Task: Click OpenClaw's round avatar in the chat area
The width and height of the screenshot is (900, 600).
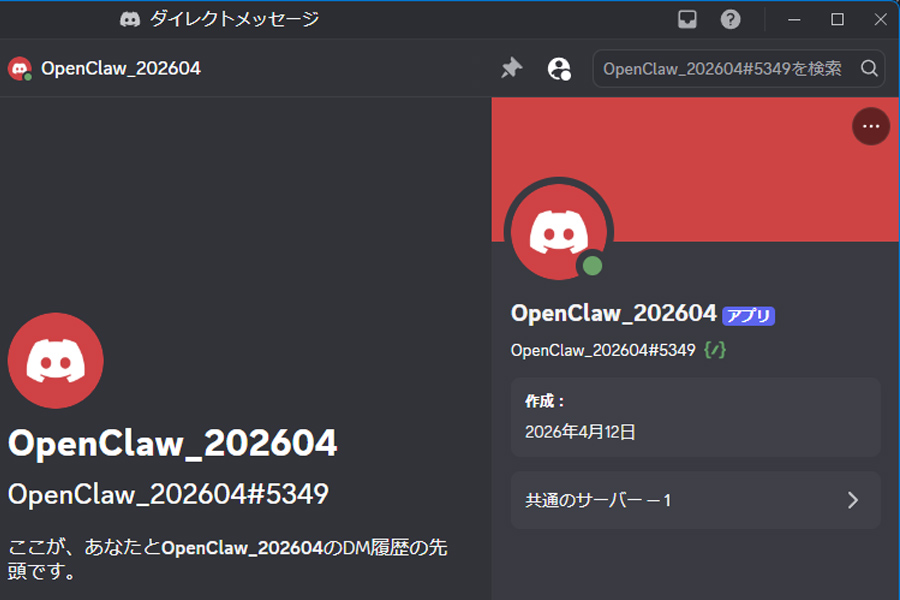Action: (x=55, y=361)
